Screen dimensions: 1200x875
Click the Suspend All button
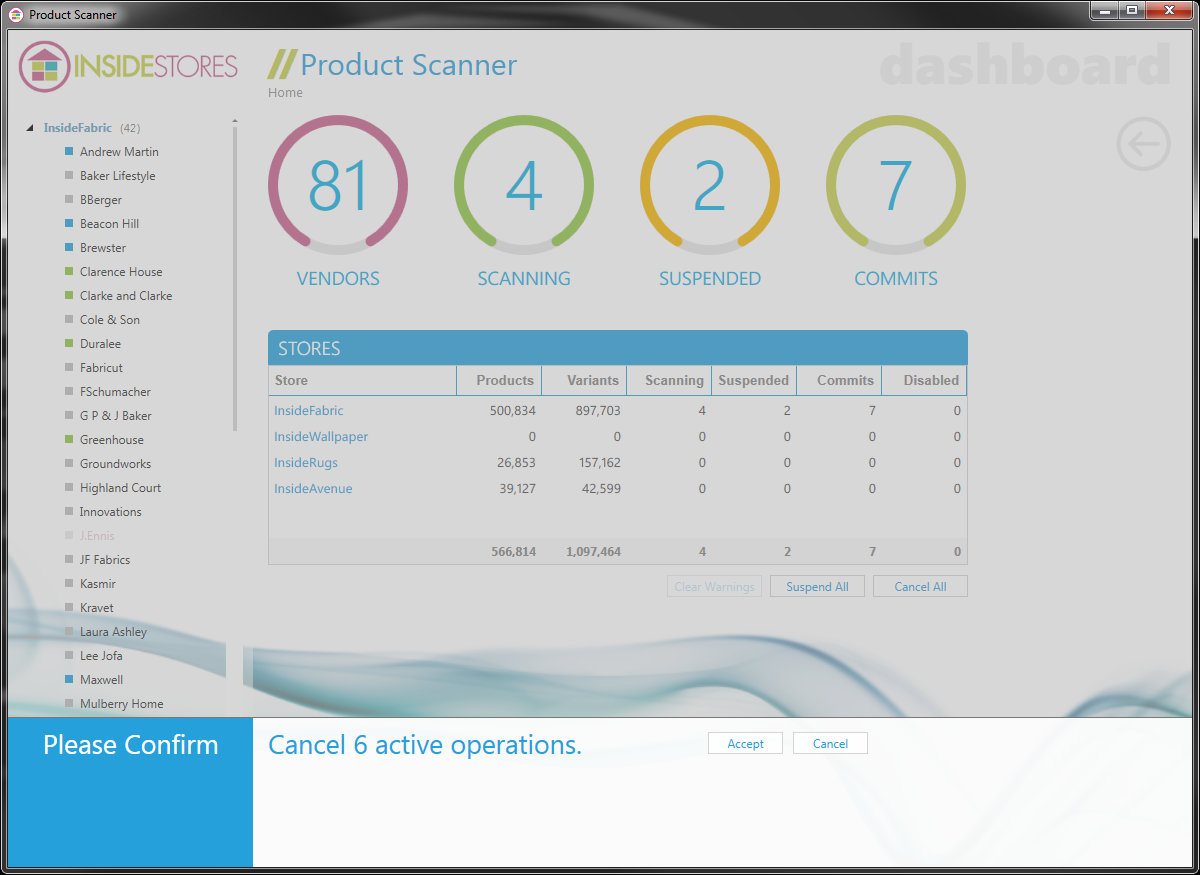(x=817, y=587)
